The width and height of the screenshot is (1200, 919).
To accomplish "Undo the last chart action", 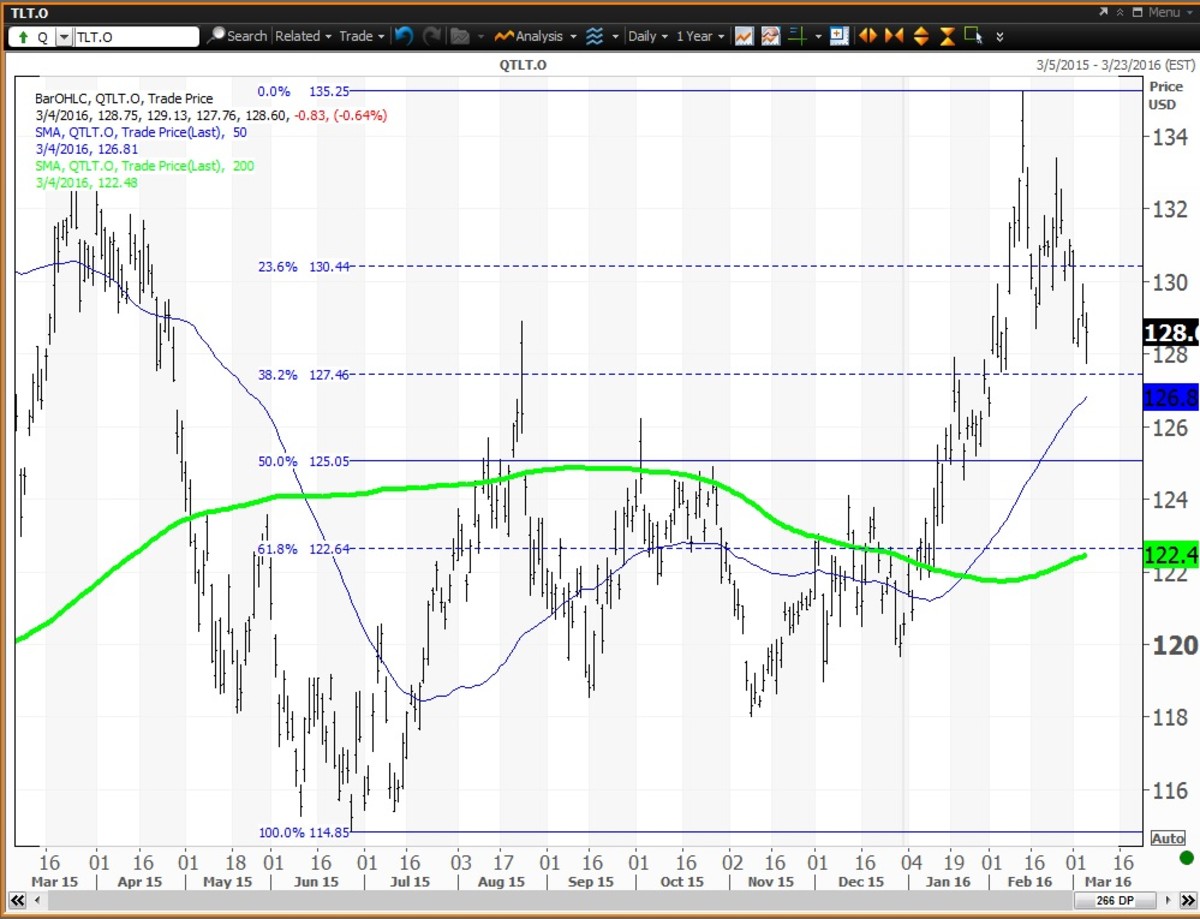I will coord(403,36).
